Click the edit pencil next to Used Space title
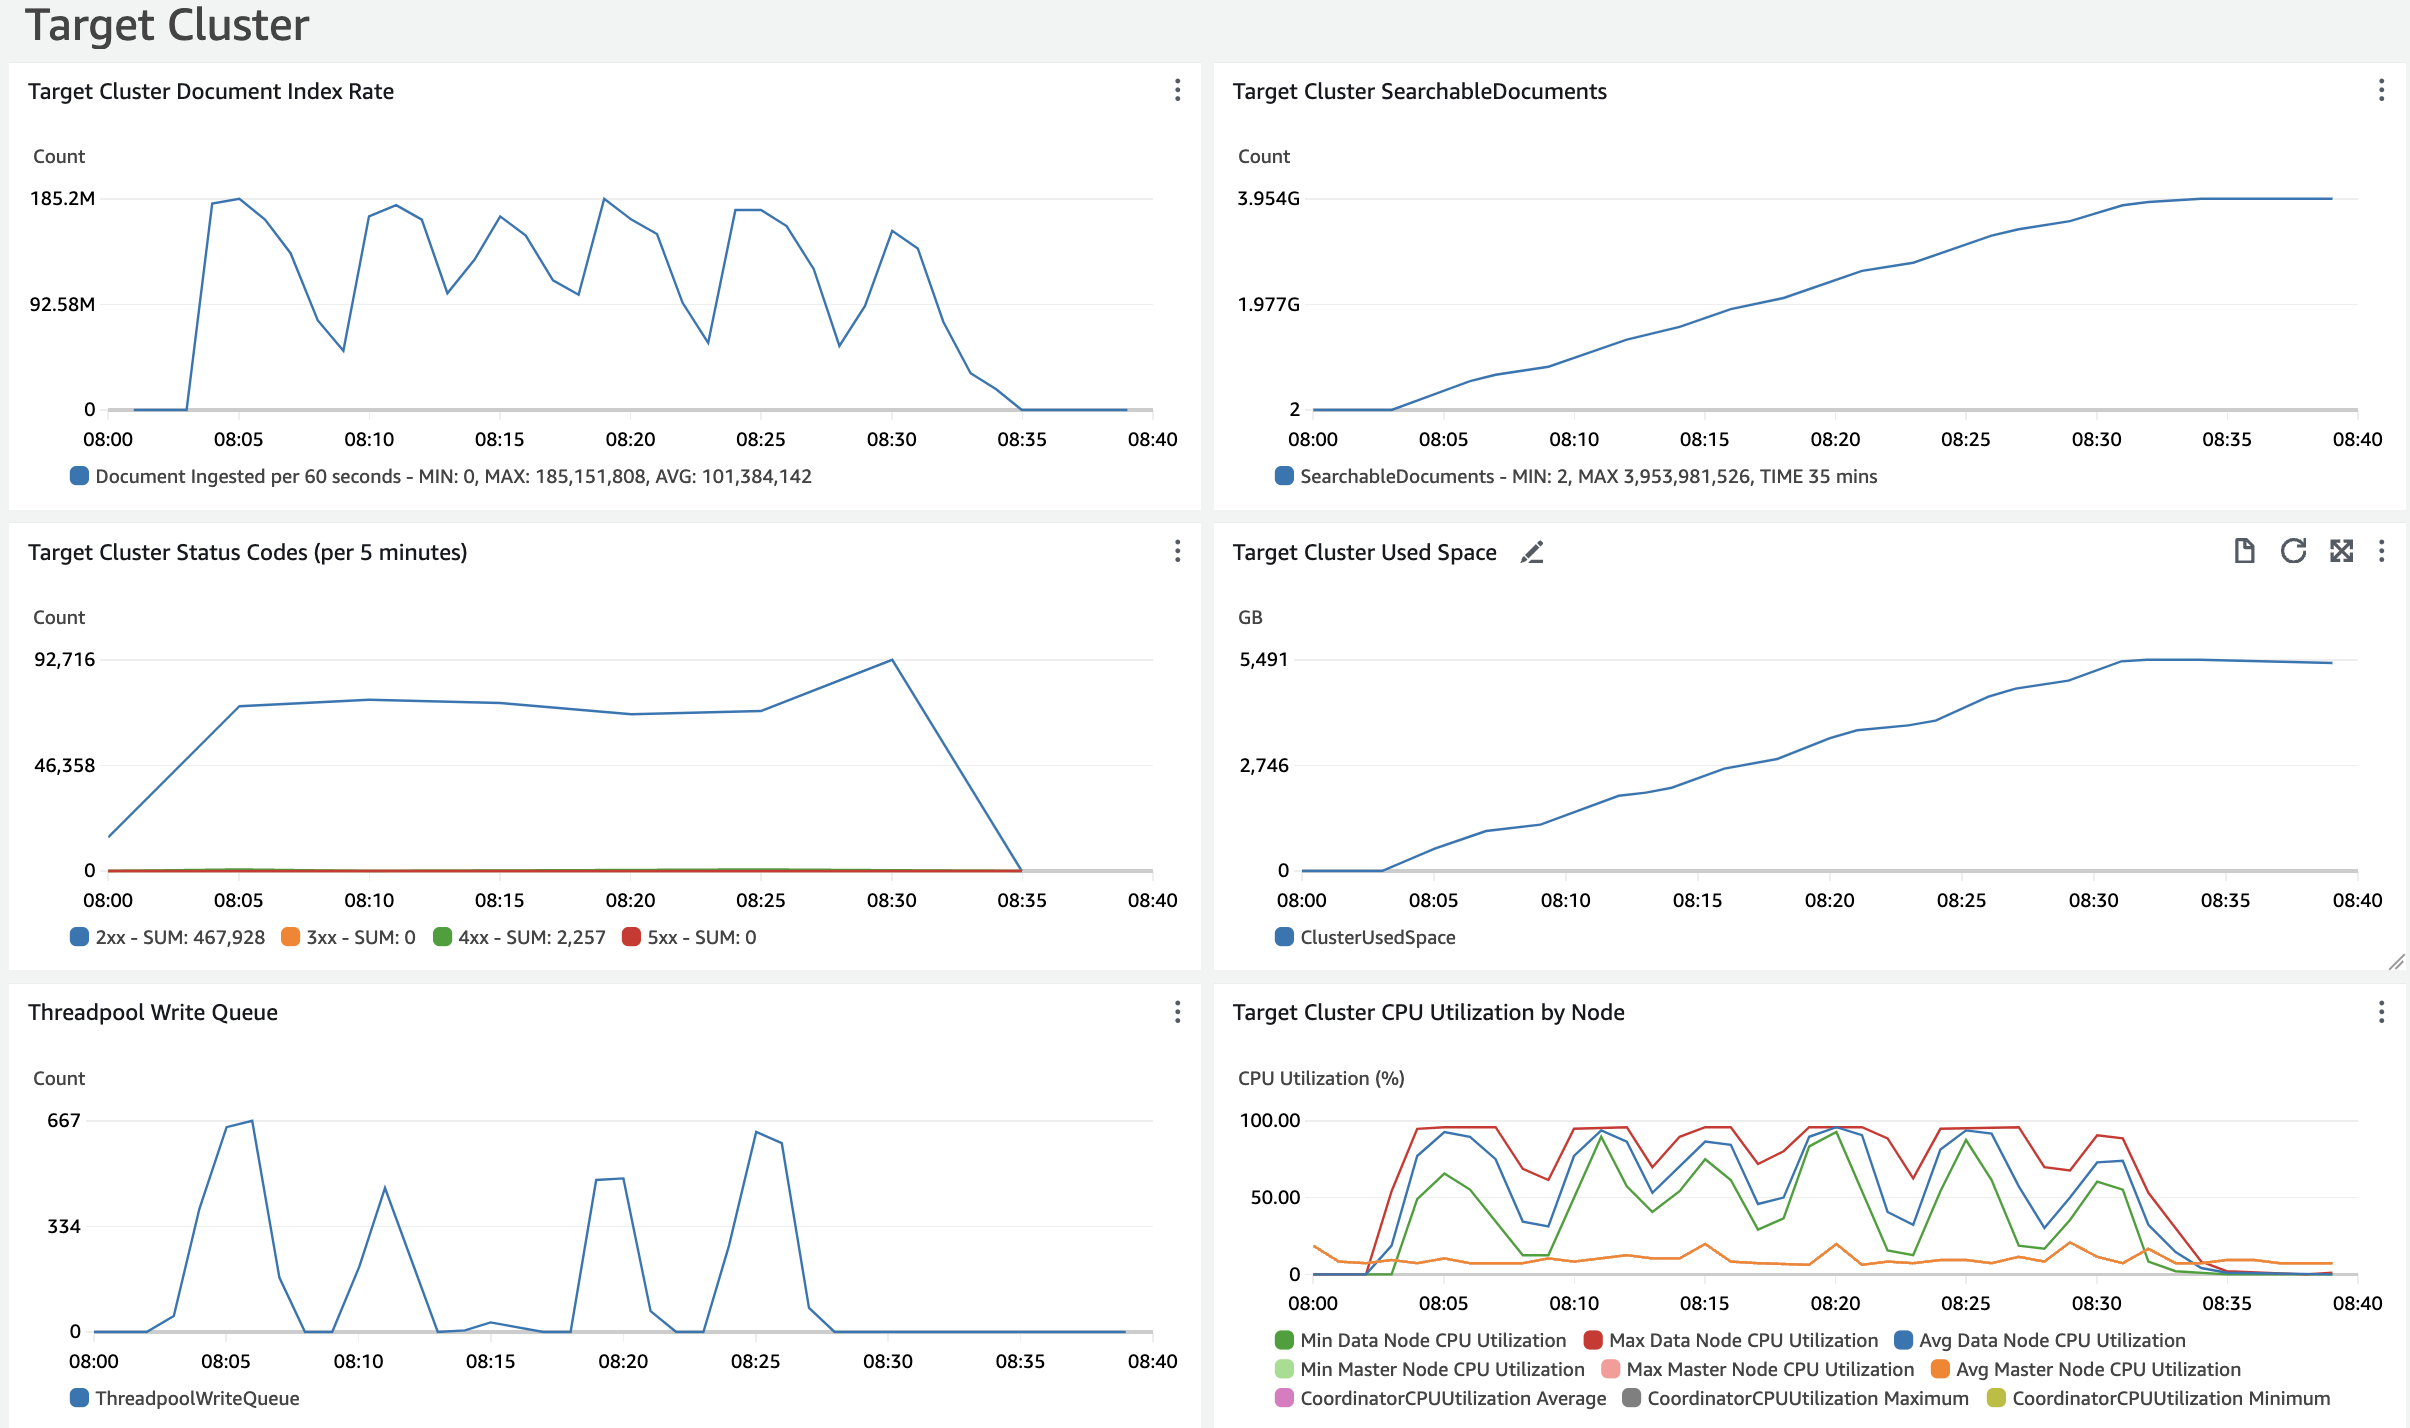This screenshot has width=2410, height=1428. tap(1532, 552)
